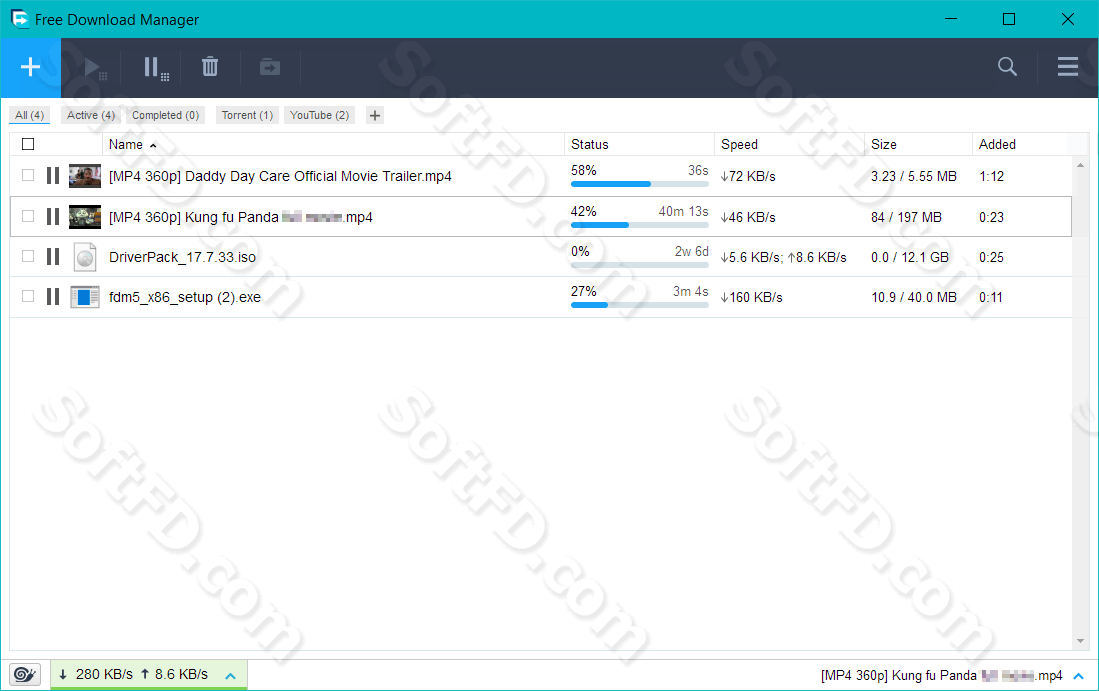Image resolution: width=1099 pixels, height=691 pixels.
Task: Click the 72 KB/s speed value
Action: coord(748,177)
